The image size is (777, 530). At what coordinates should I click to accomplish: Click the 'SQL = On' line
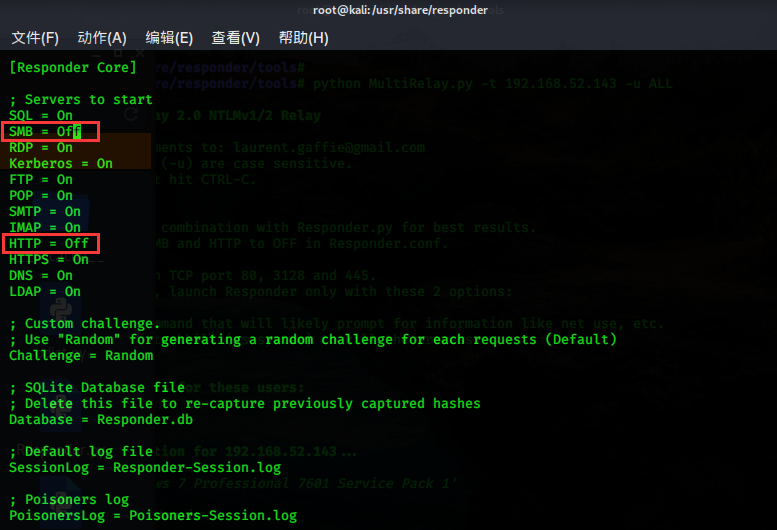coord(41,115)
